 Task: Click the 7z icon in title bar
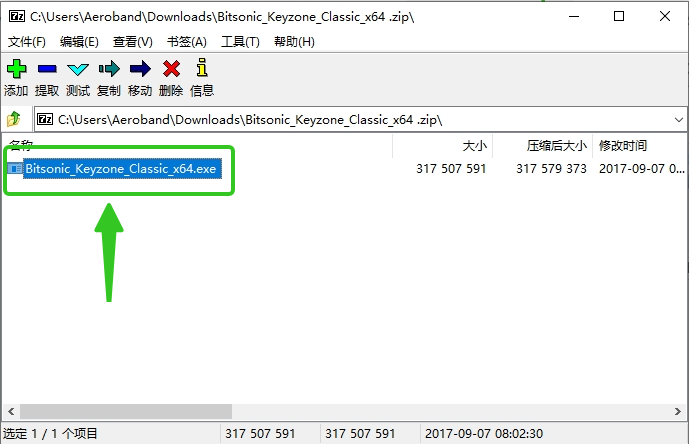click(x=17, y=17)
